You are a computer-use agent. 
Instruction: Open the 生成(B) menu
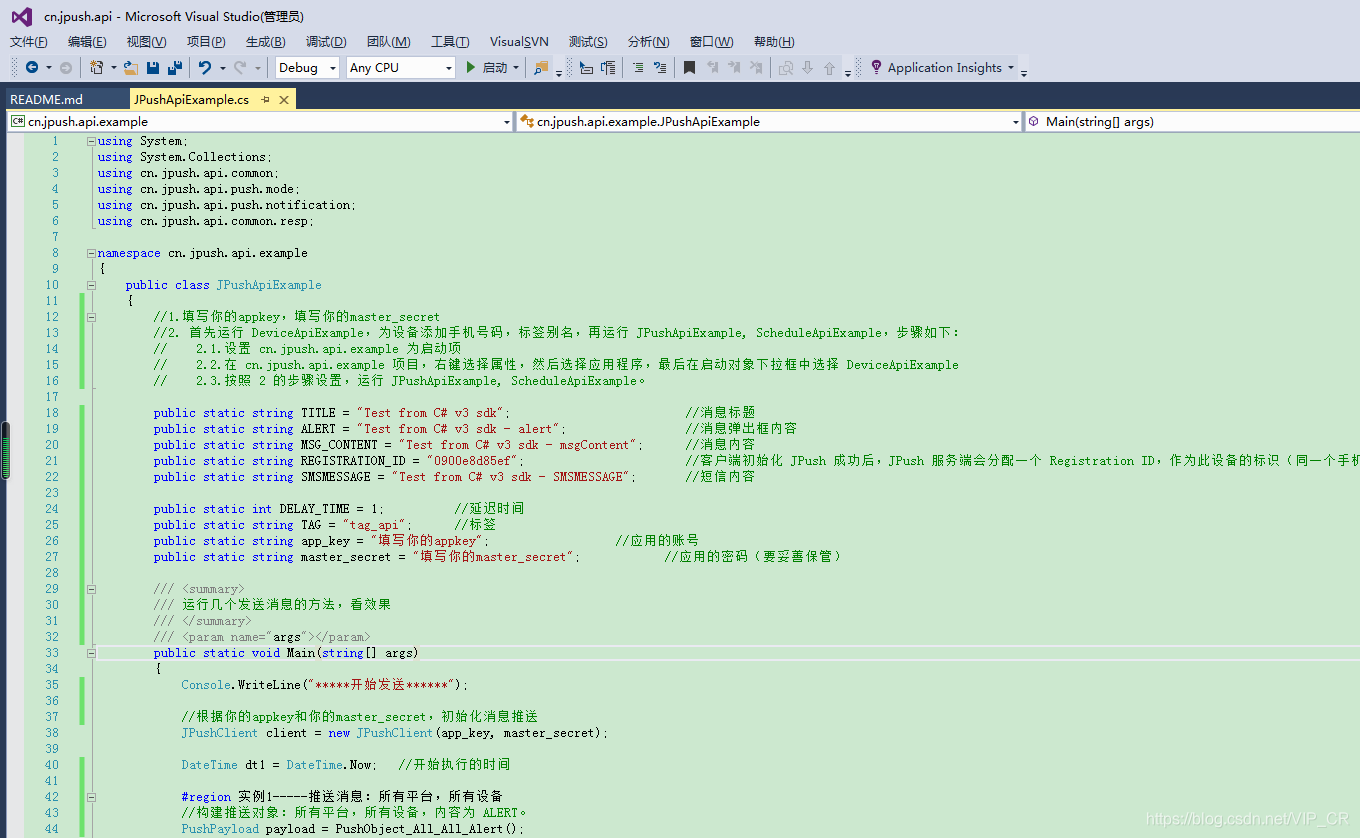pos(265,41)
